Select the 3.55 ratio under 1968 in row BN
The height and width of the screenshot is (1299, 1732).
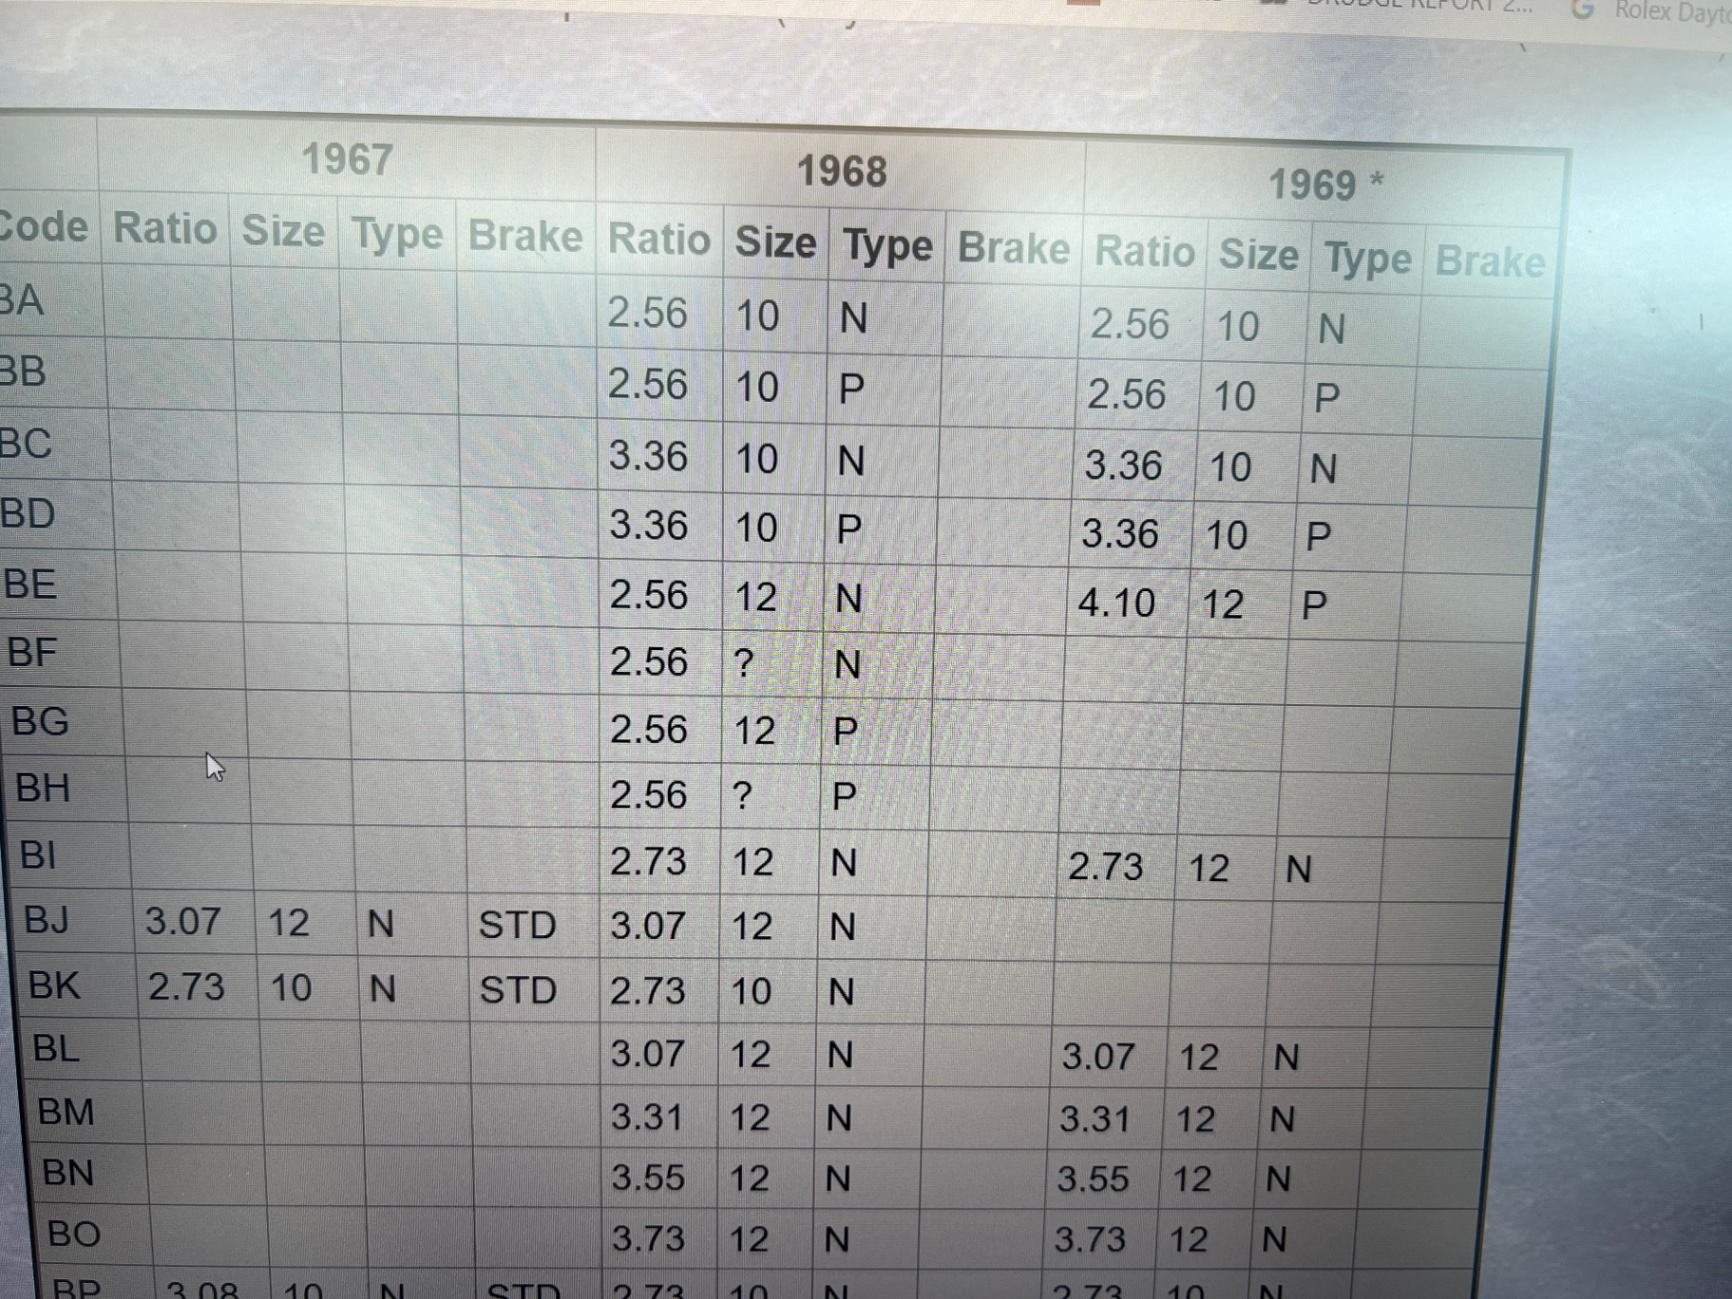coord(648,1178)
